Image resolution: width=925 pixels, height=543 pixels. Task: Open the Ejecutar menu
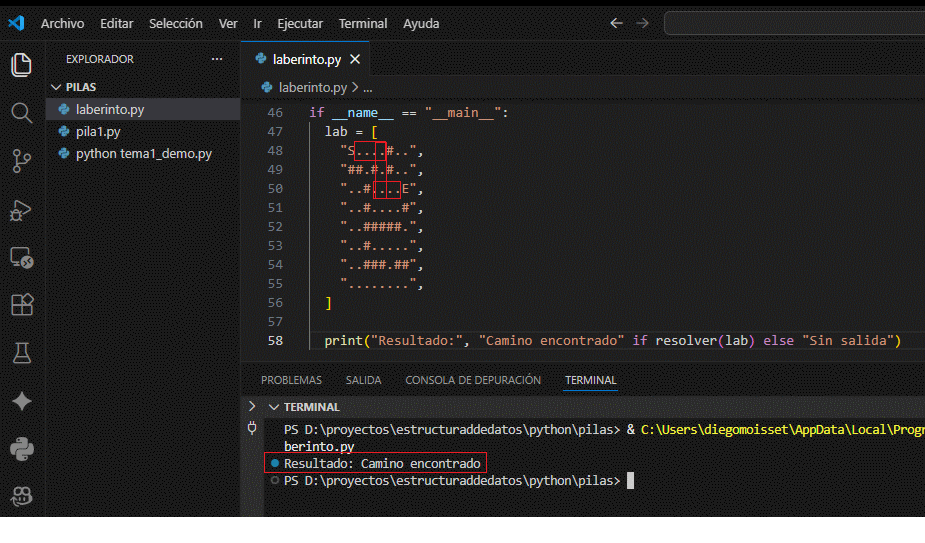[299, 23]
